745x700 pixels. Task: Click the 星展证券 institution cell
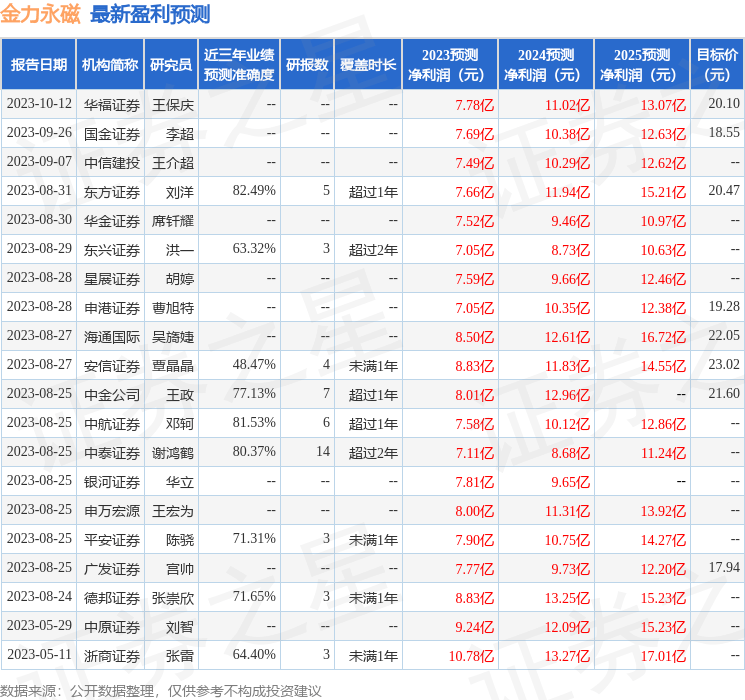click(112, 279)
